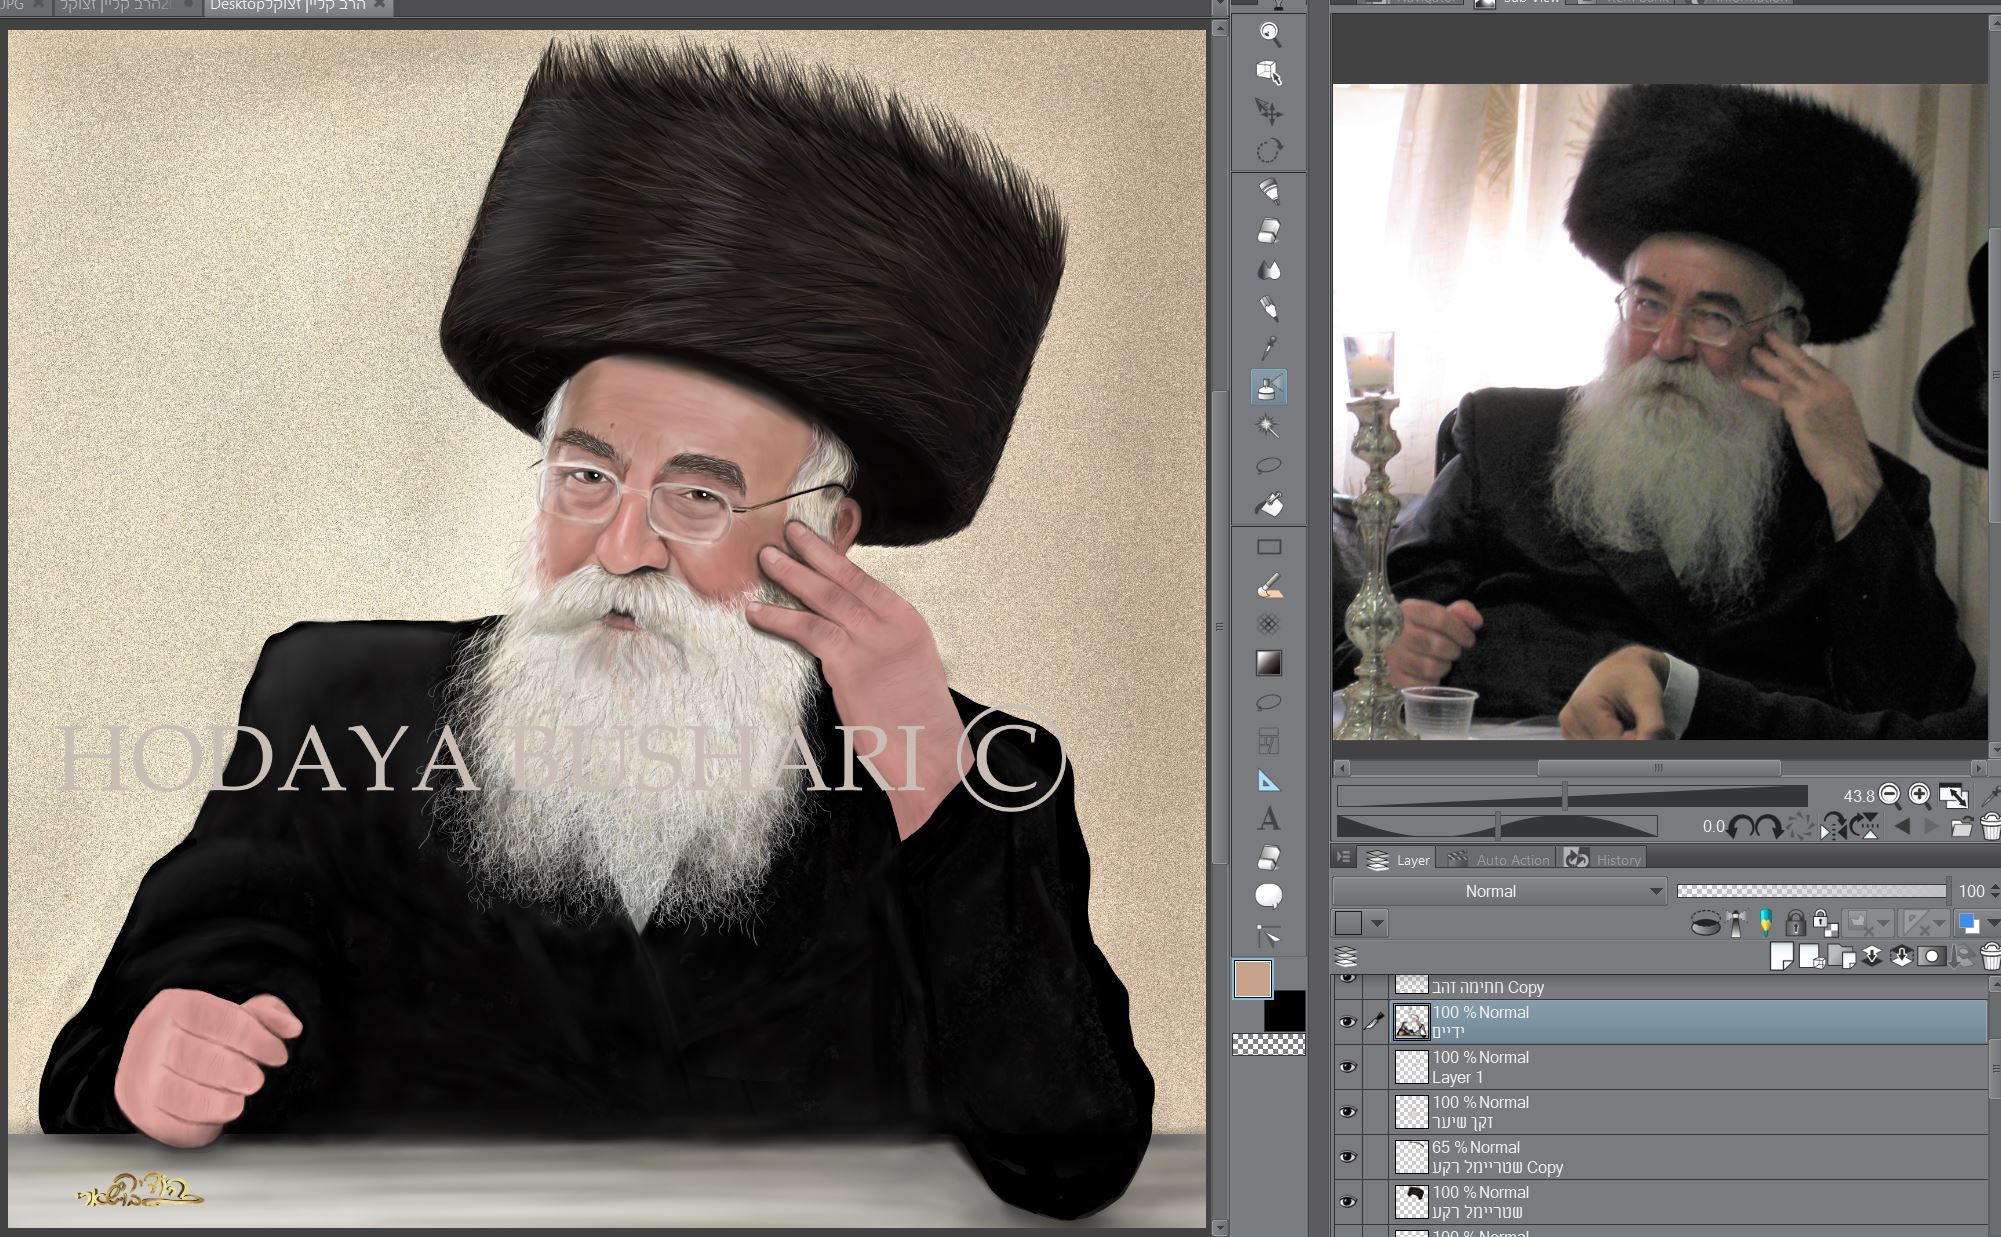The width and height of the screenshot is (2001, 1237).
Task: Toggle visibility of the זקן שיער layer
Action: click(x=1349, y=1112)
